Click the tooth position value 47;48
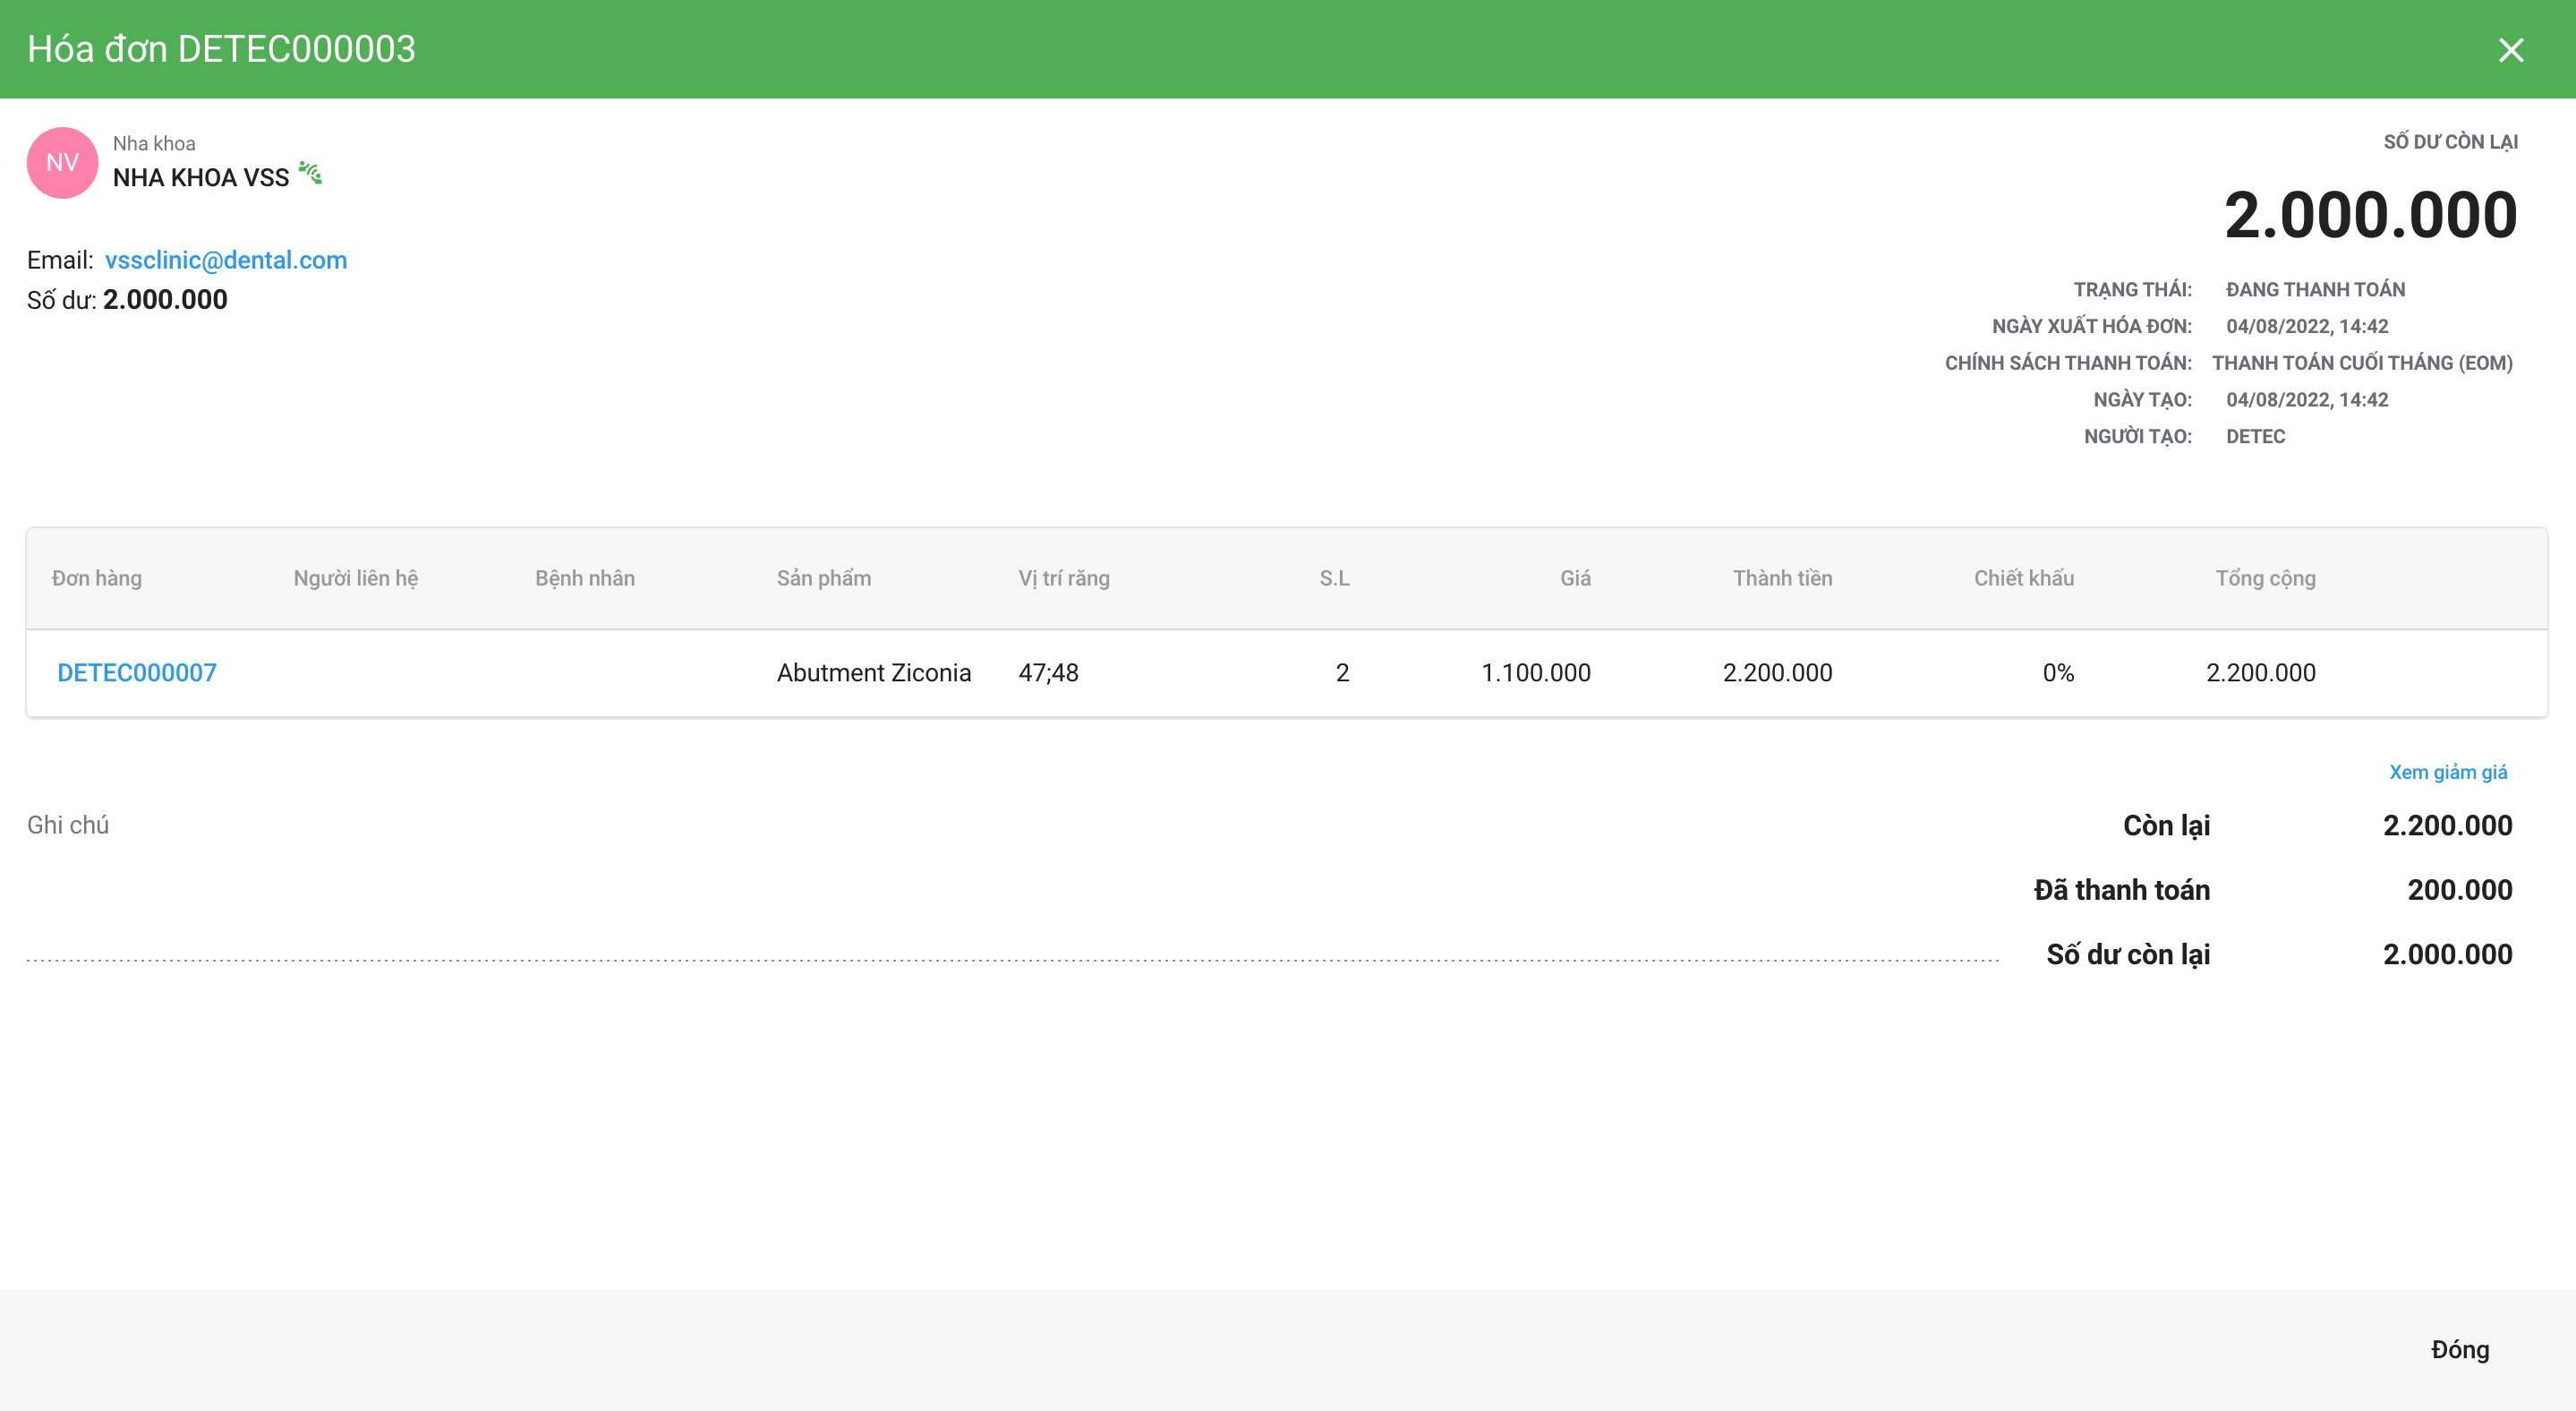 [1048, 673]
